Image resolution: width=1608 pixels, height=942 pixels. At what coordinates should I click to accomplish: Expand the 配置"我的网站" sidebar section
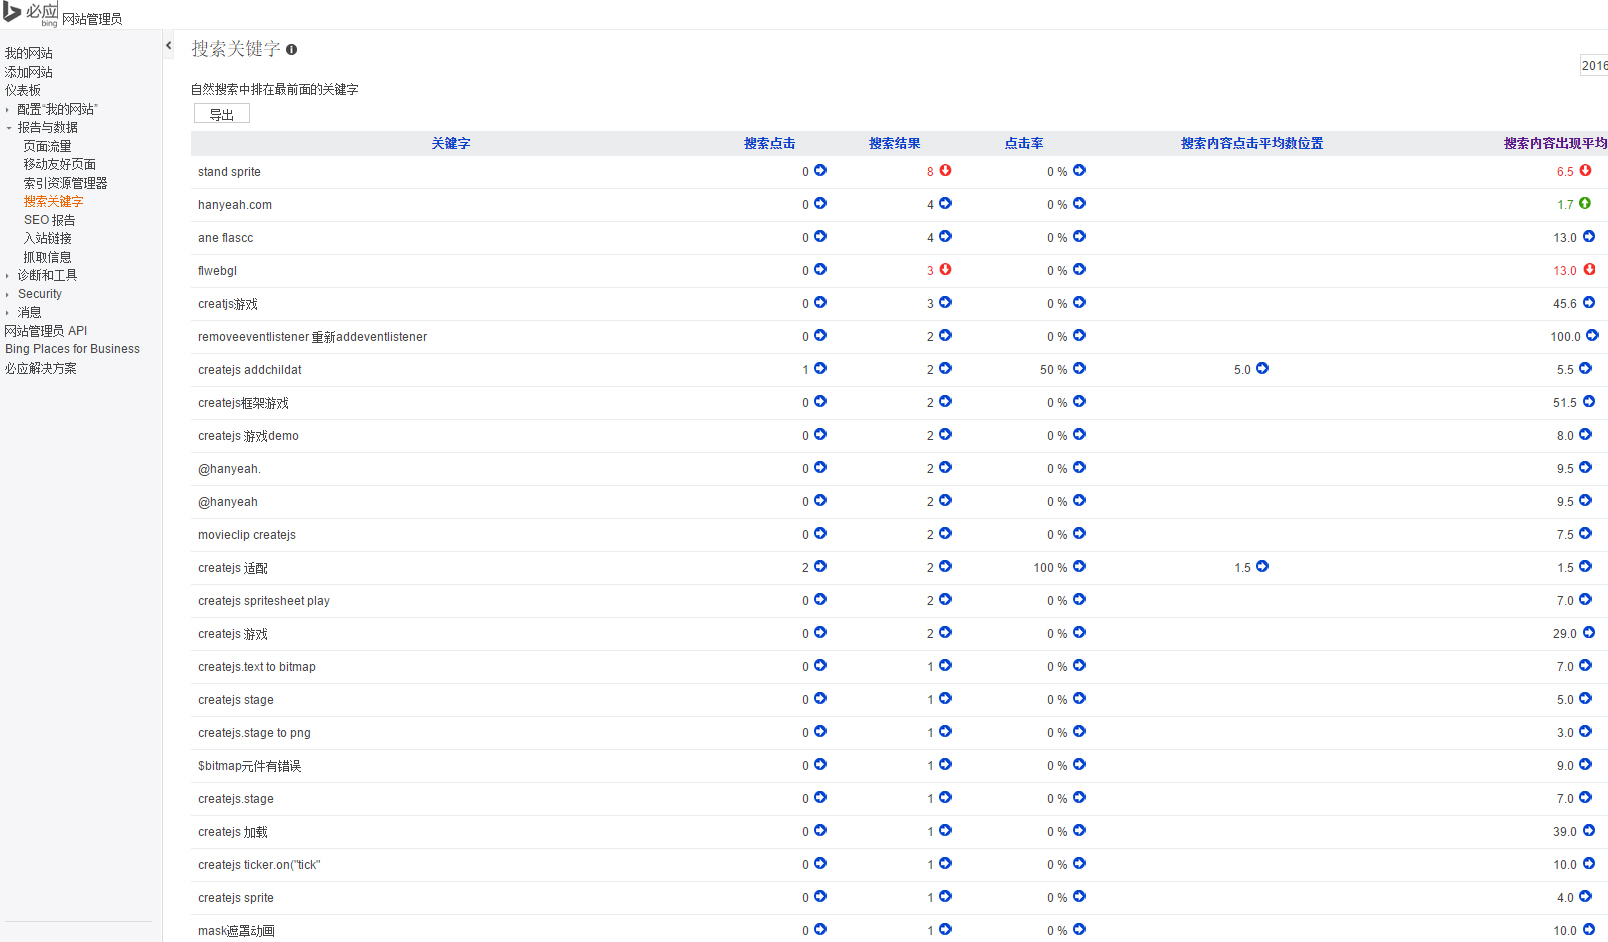click(x=8, y=109)
